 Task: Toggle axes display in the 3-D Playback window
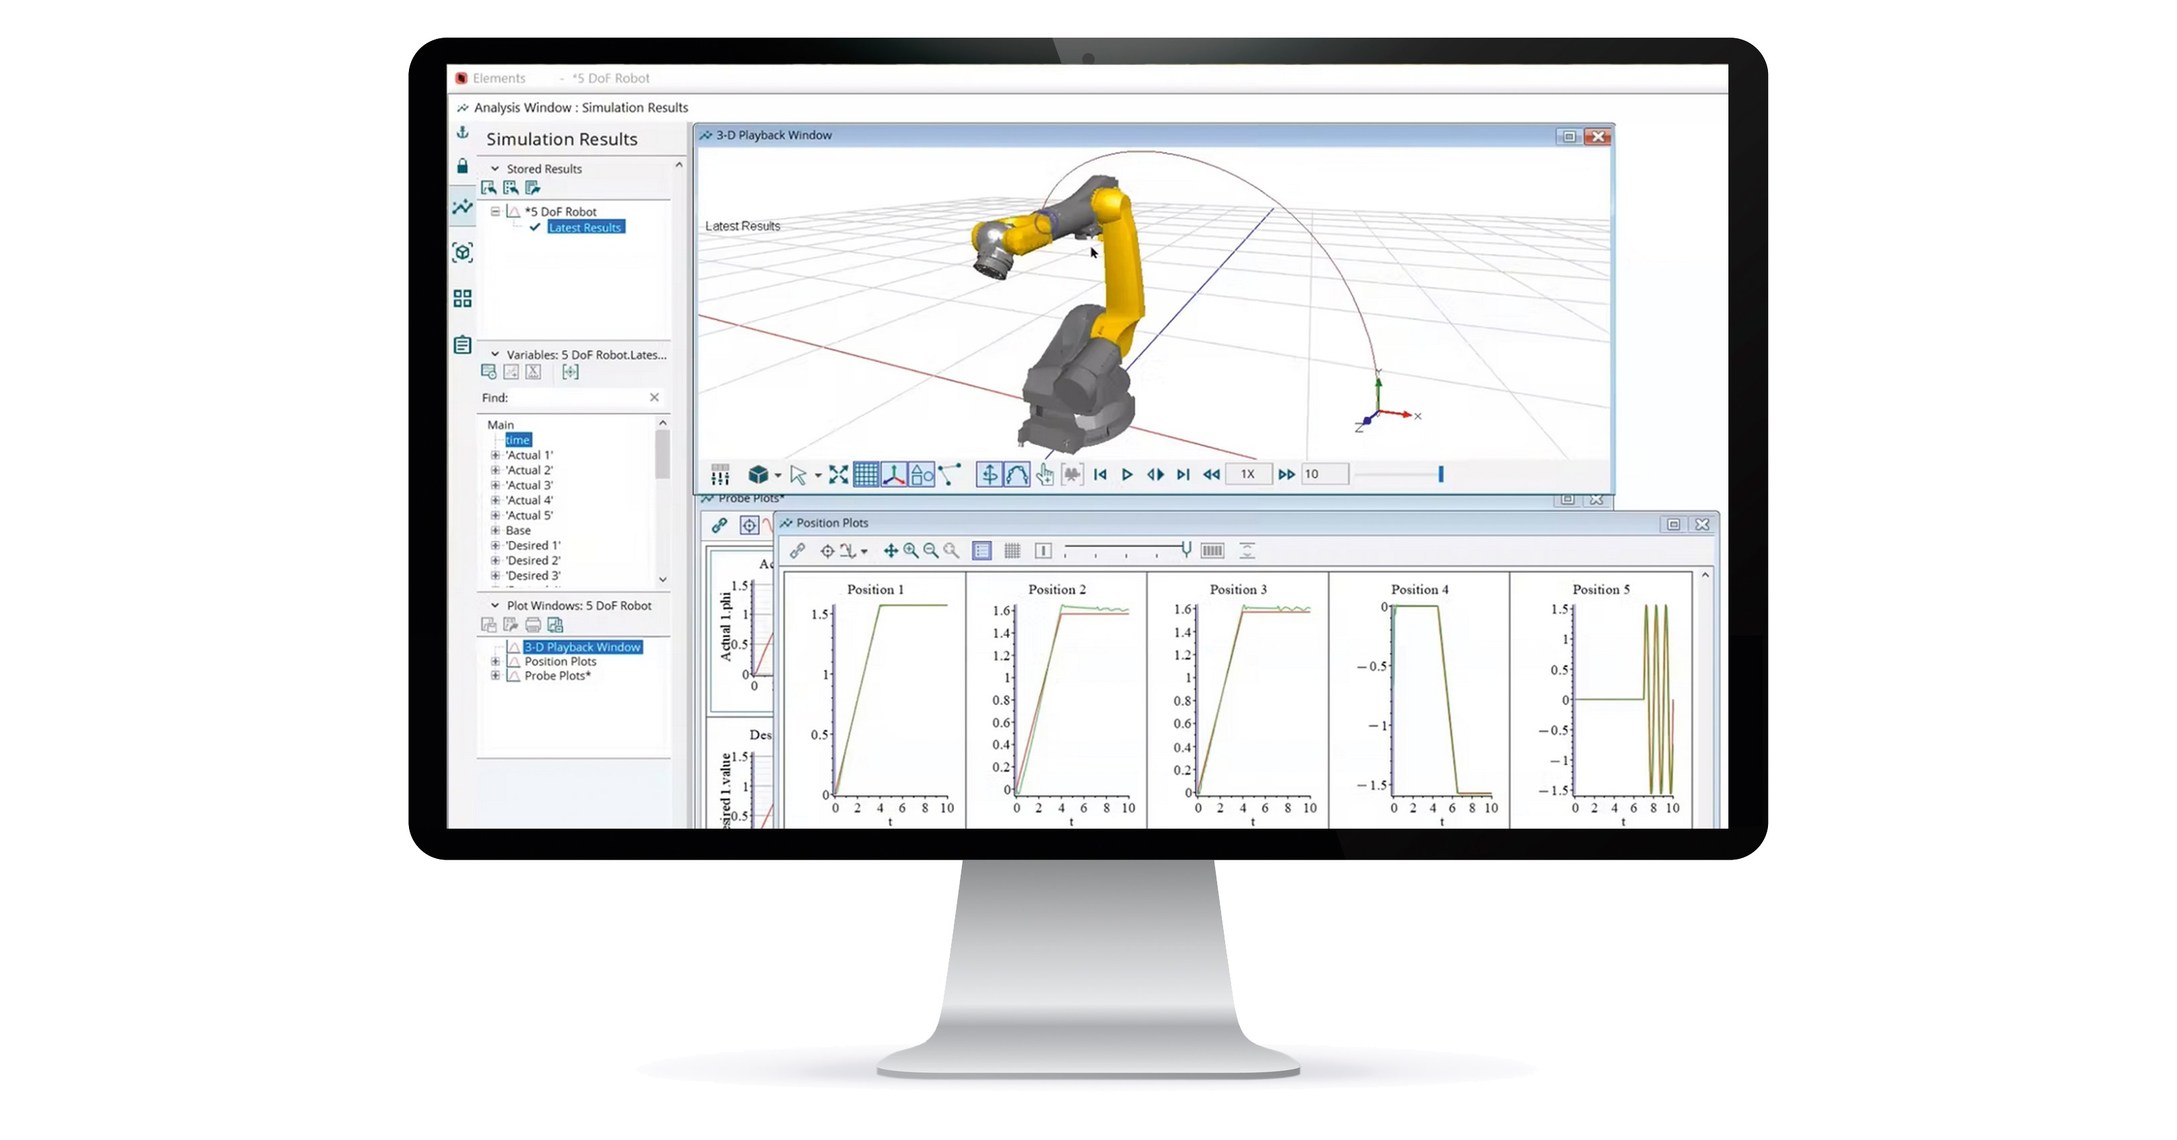tap(892, 475)
